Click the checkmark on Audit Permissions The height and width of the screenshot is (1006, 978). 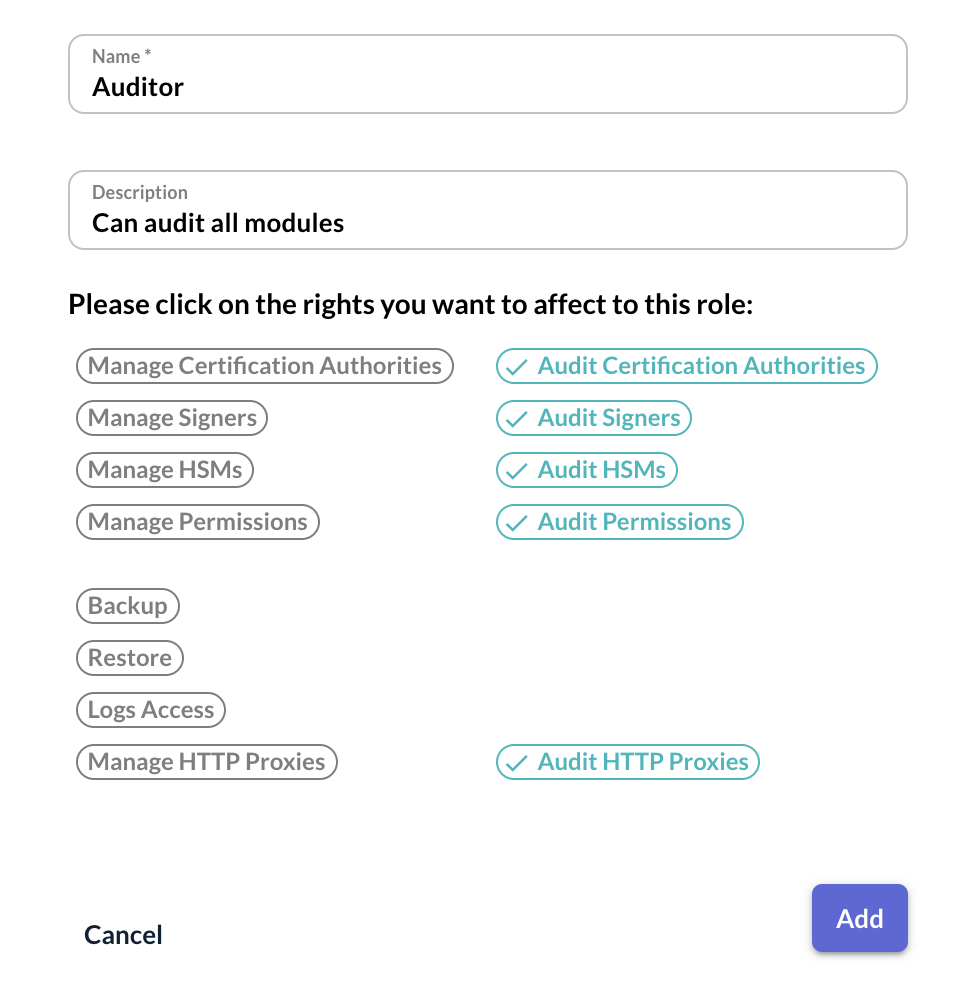pos(517,523)
